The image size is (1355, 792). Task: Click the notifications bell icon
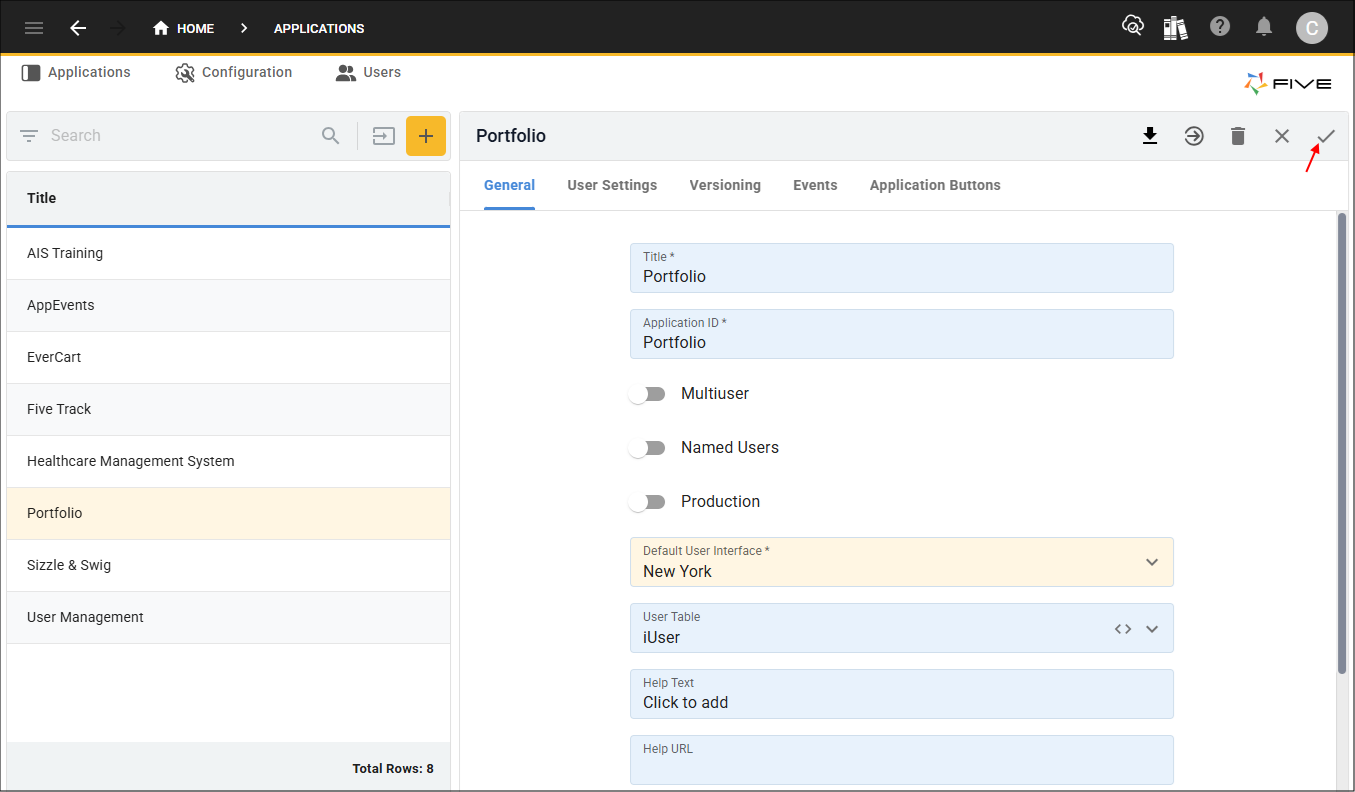[1264, 27]
